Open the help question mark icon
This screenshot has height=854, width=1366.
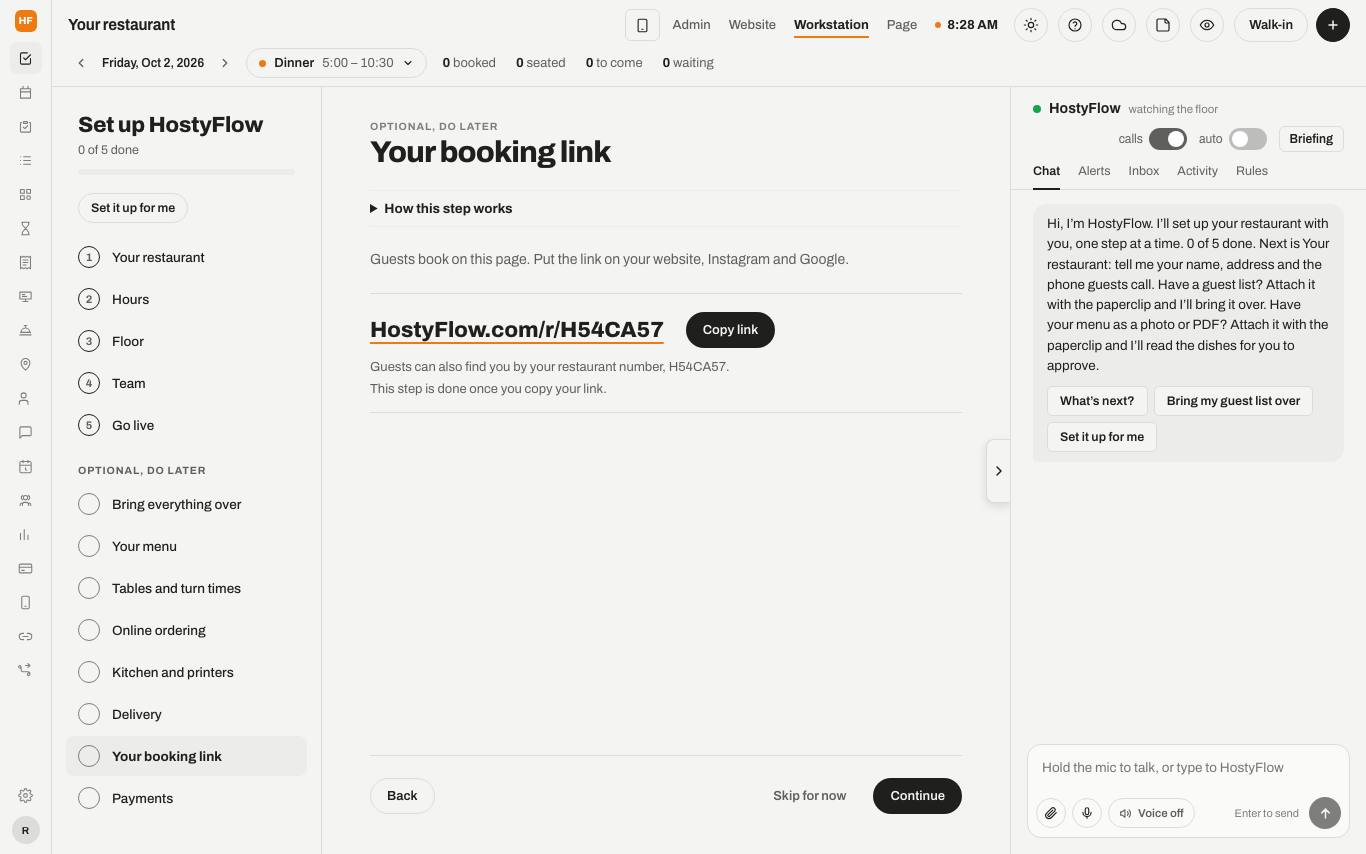coord(1075,25)
